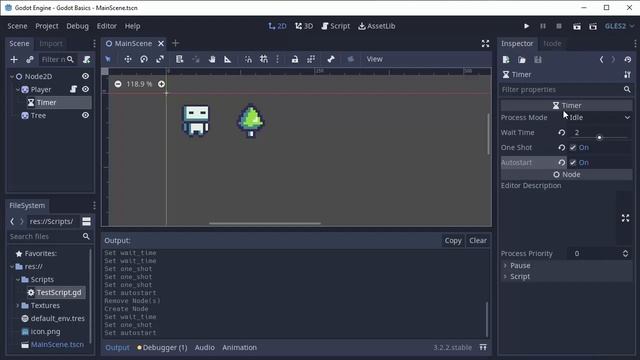Open the Scene menu
This screenshot has height=360, width=640.
point(17,26)
